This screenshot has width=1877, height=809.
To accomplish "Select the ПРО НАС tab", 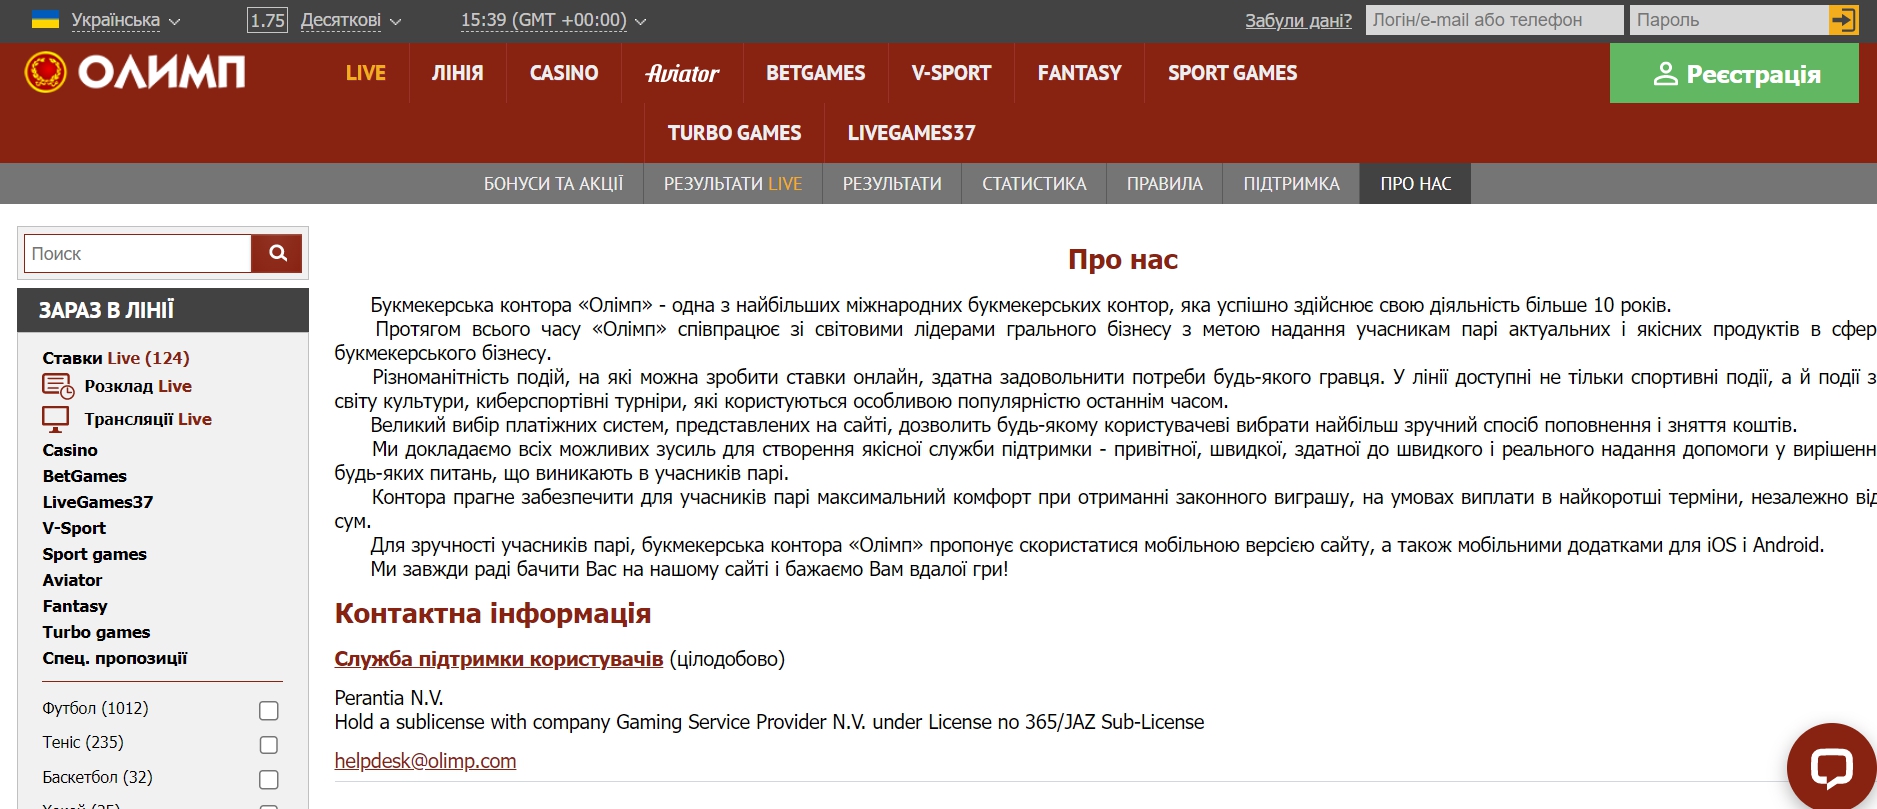I will (x=1416, y=184).
